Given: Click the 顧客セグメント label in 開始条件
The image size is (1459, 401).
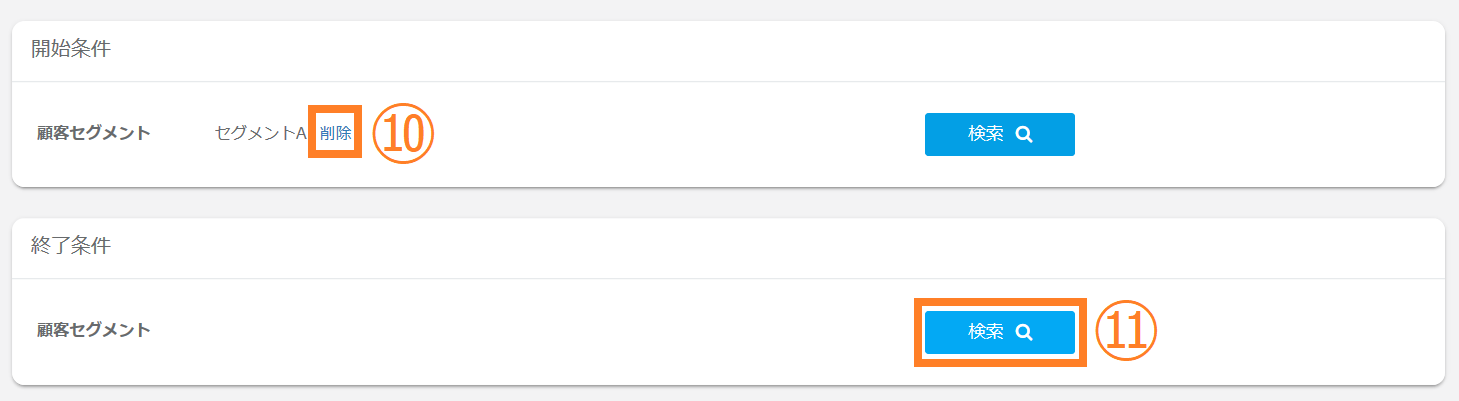Looking at the screenshot, I should tap(94, 134).
